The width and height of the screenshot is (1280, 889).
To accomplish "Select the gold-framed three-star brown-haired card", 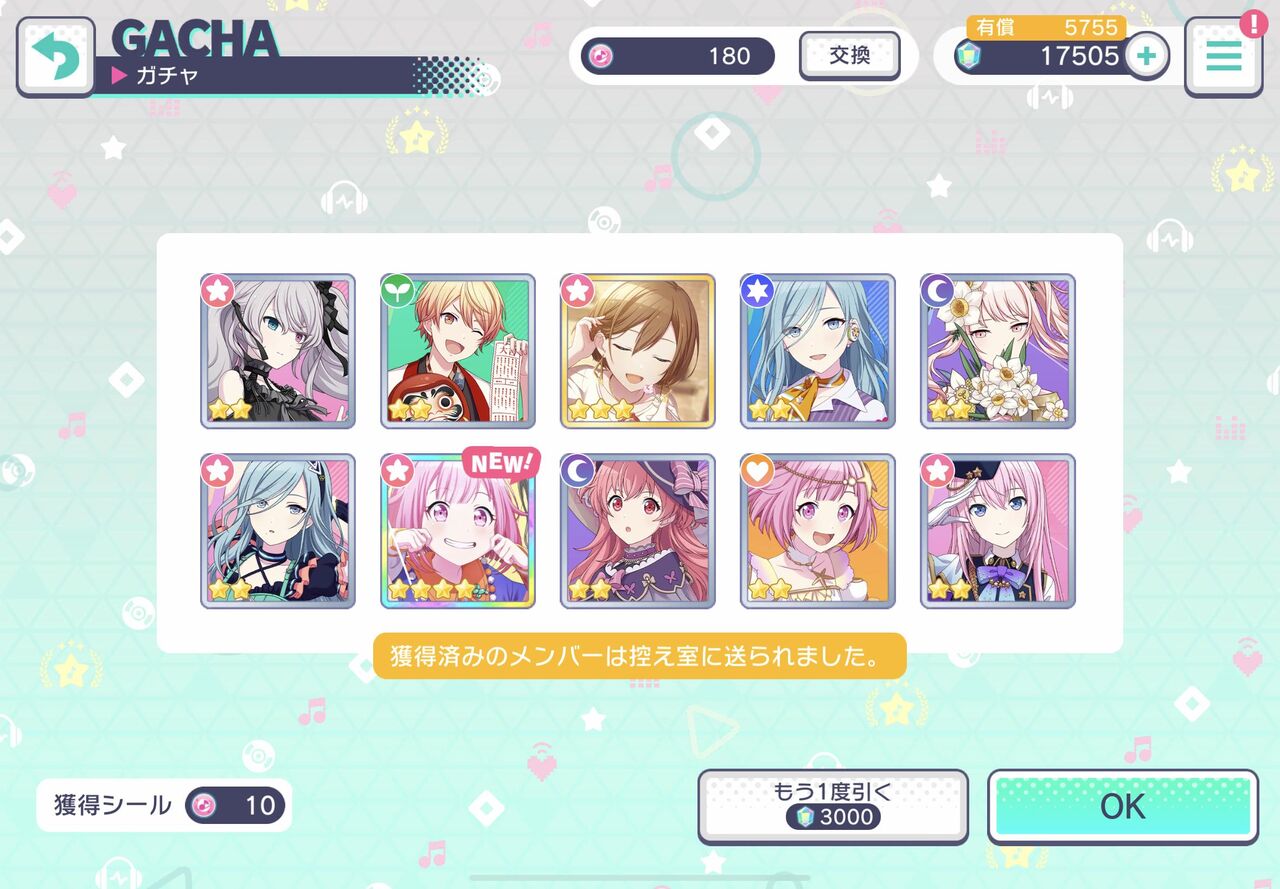I will click(x=638, y=351).
